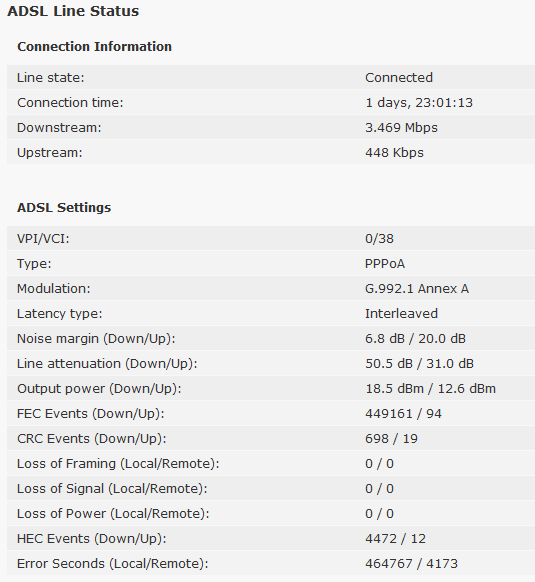Screen dimensions: 535x582
Task: Click the '50.5 dB / 31.0 dB' value
Action: pos(419,364)
